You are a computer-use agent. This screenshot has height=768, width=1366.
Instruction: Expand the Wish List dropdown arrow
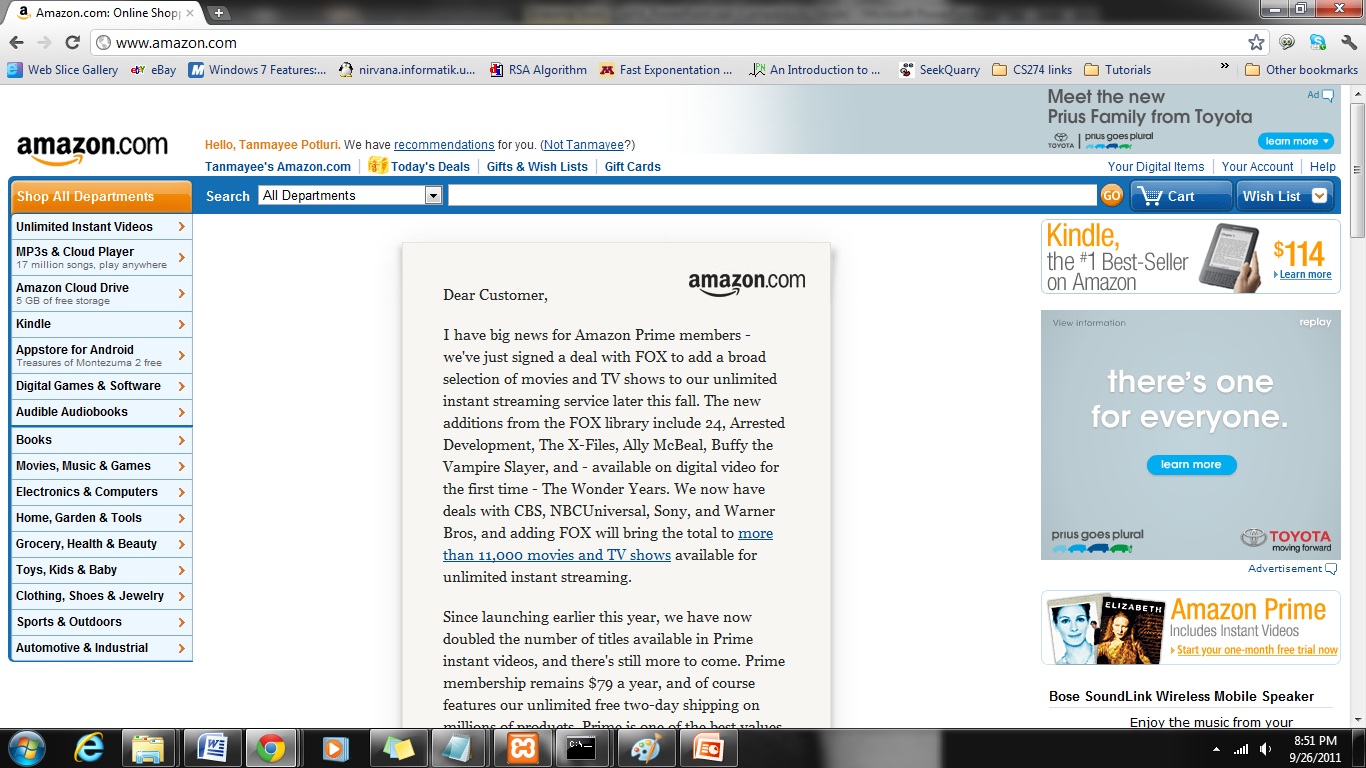pyautogui.click(x=1319, y=196)
